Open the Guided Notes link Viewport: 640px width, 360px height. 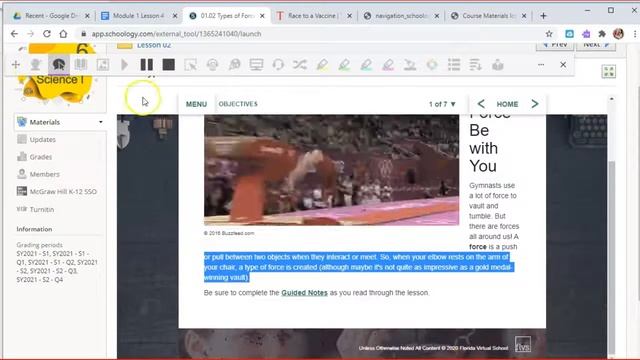coord(304,293)
